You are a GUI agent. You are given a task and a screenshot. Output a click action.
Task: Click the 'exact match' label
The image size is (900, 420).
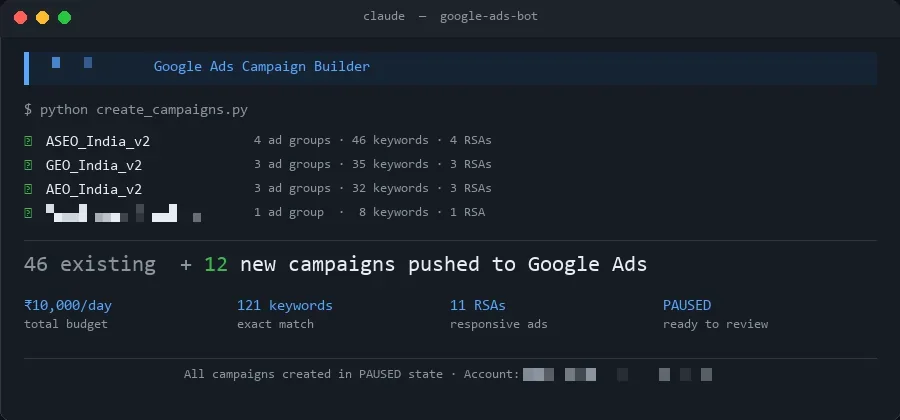pos(275,324)
